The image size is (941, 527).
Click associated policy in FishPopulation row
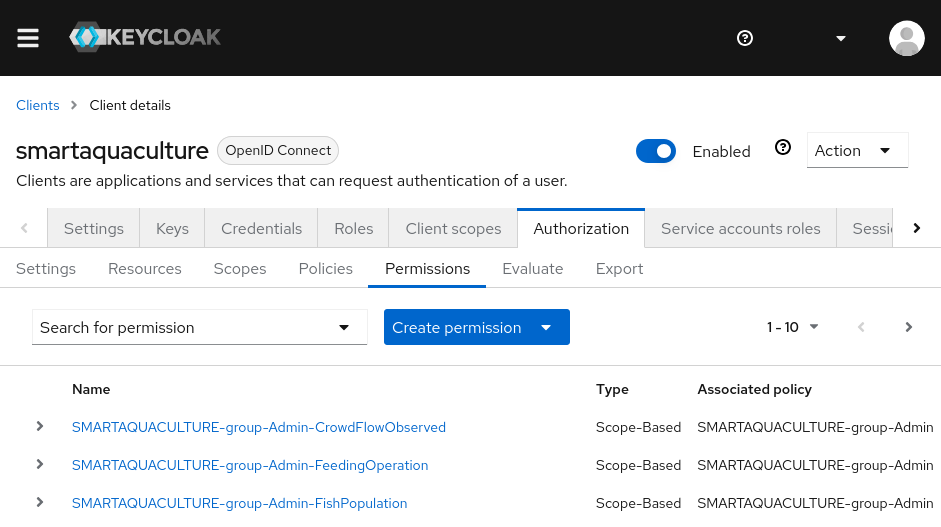(815, 503)
